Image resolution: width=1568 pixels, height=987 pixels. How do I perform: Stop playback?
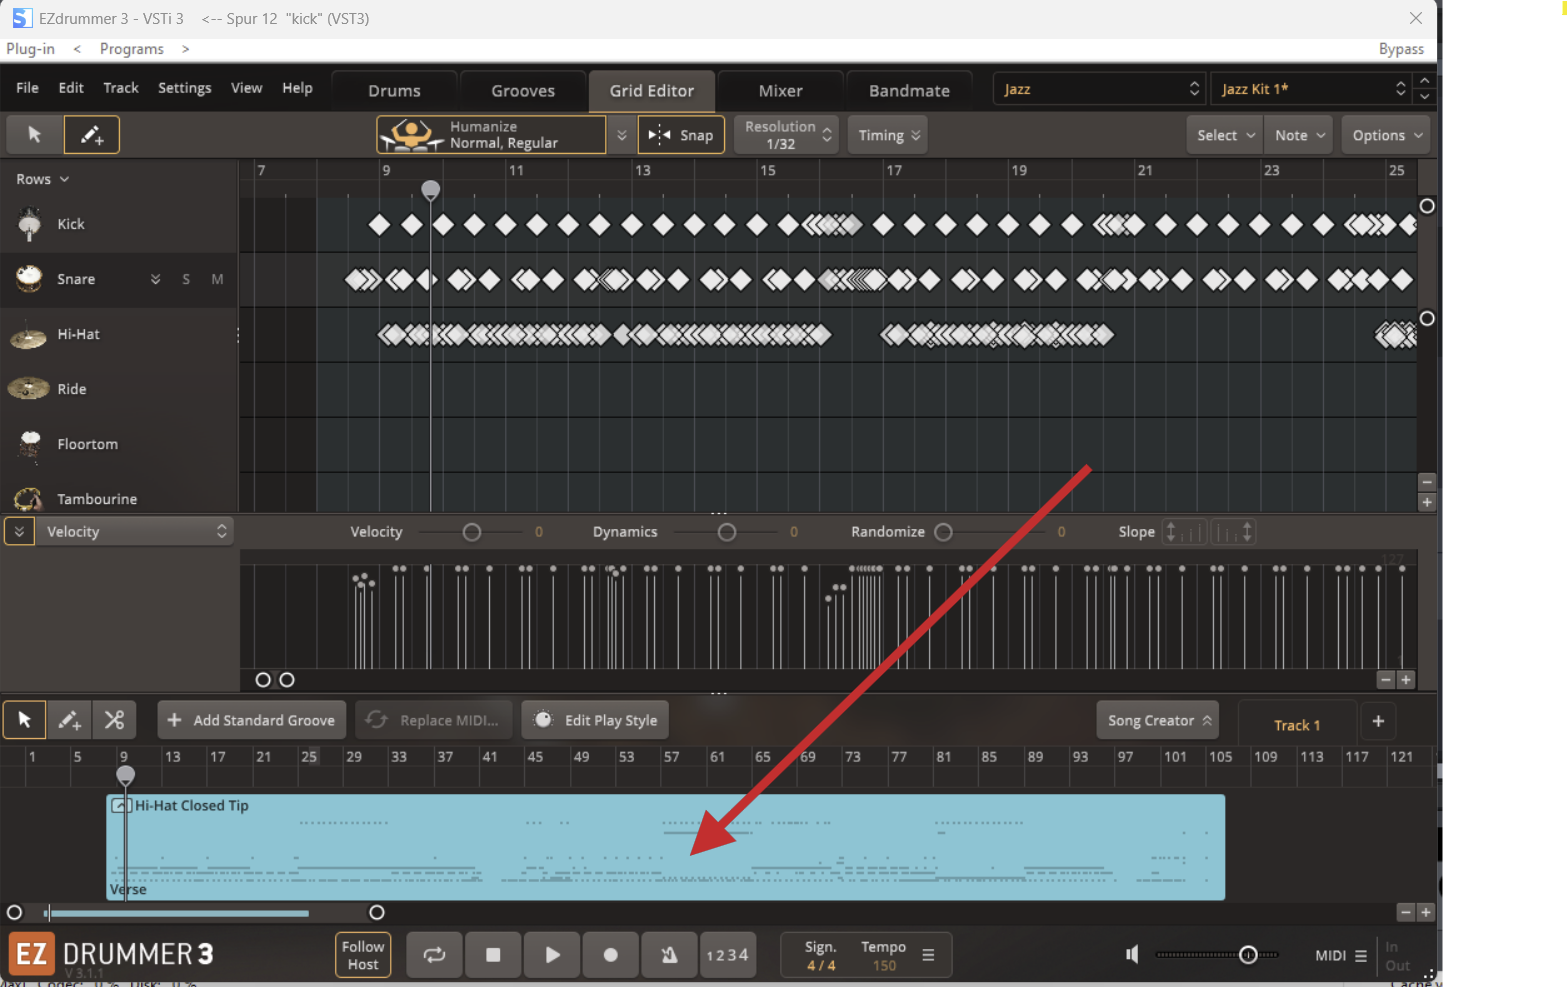(493, 955)
